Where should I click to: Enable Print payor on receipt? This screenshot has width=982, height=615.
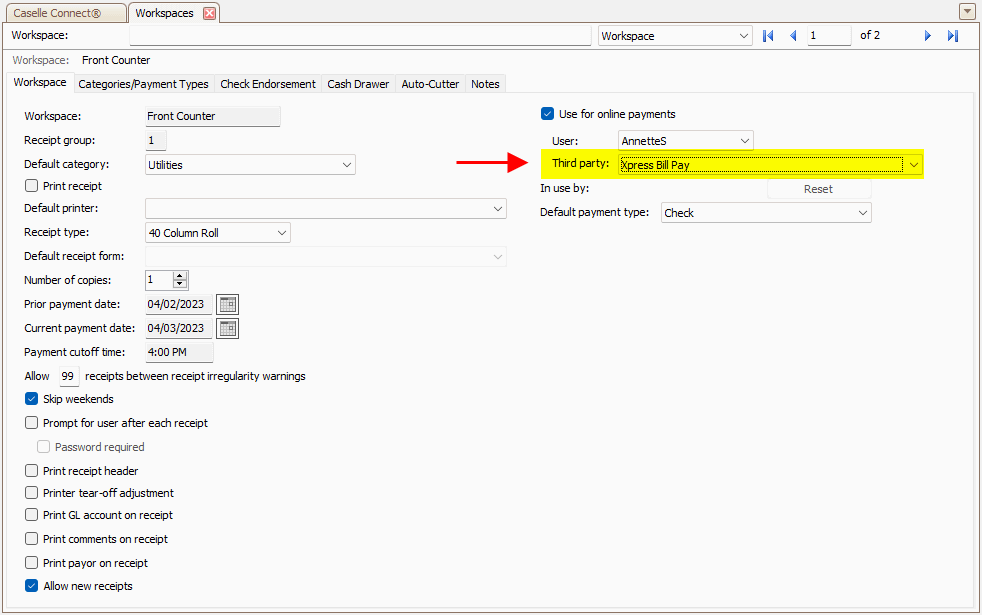[31, 562]
